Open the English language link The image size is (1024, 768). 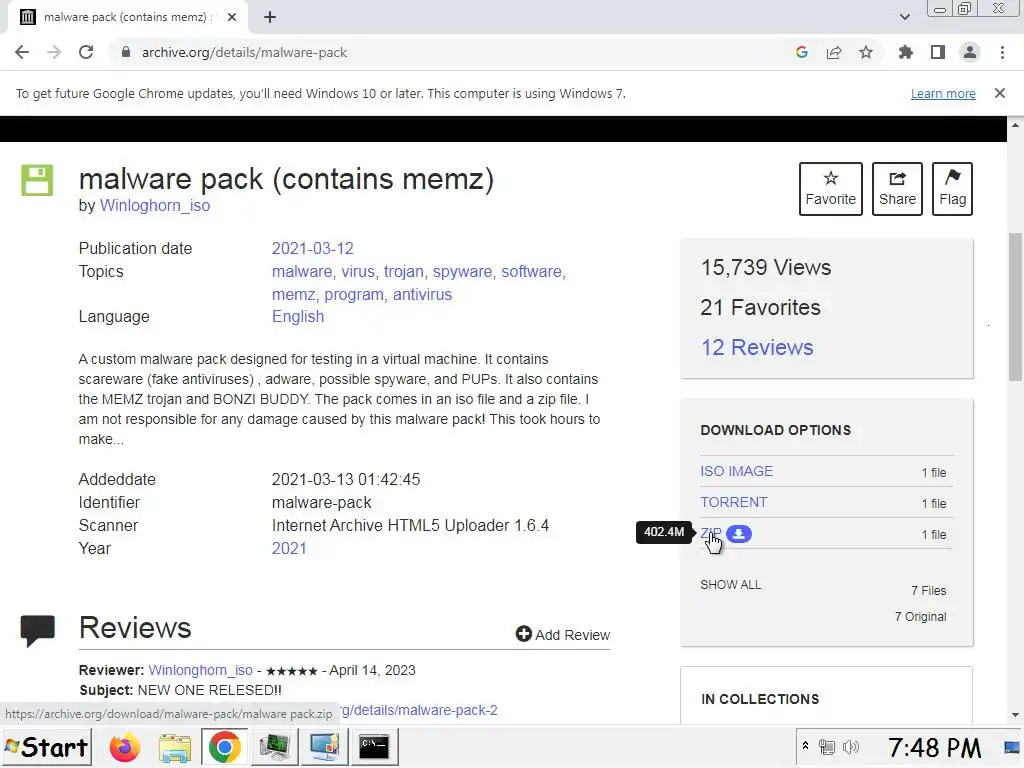(298, 316)
